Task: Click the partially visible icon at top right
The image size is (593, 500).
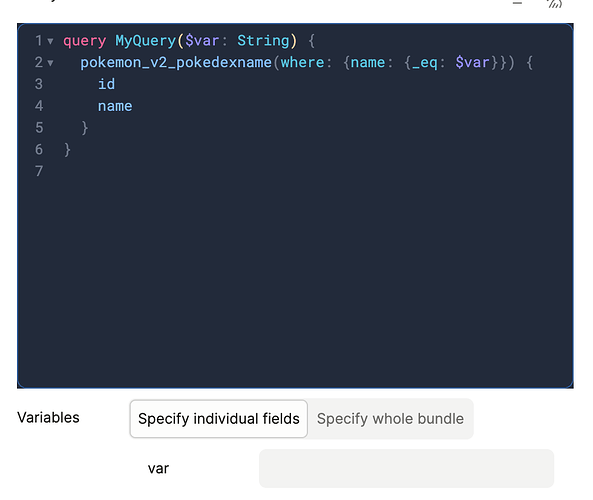Action: coord(555,4)
